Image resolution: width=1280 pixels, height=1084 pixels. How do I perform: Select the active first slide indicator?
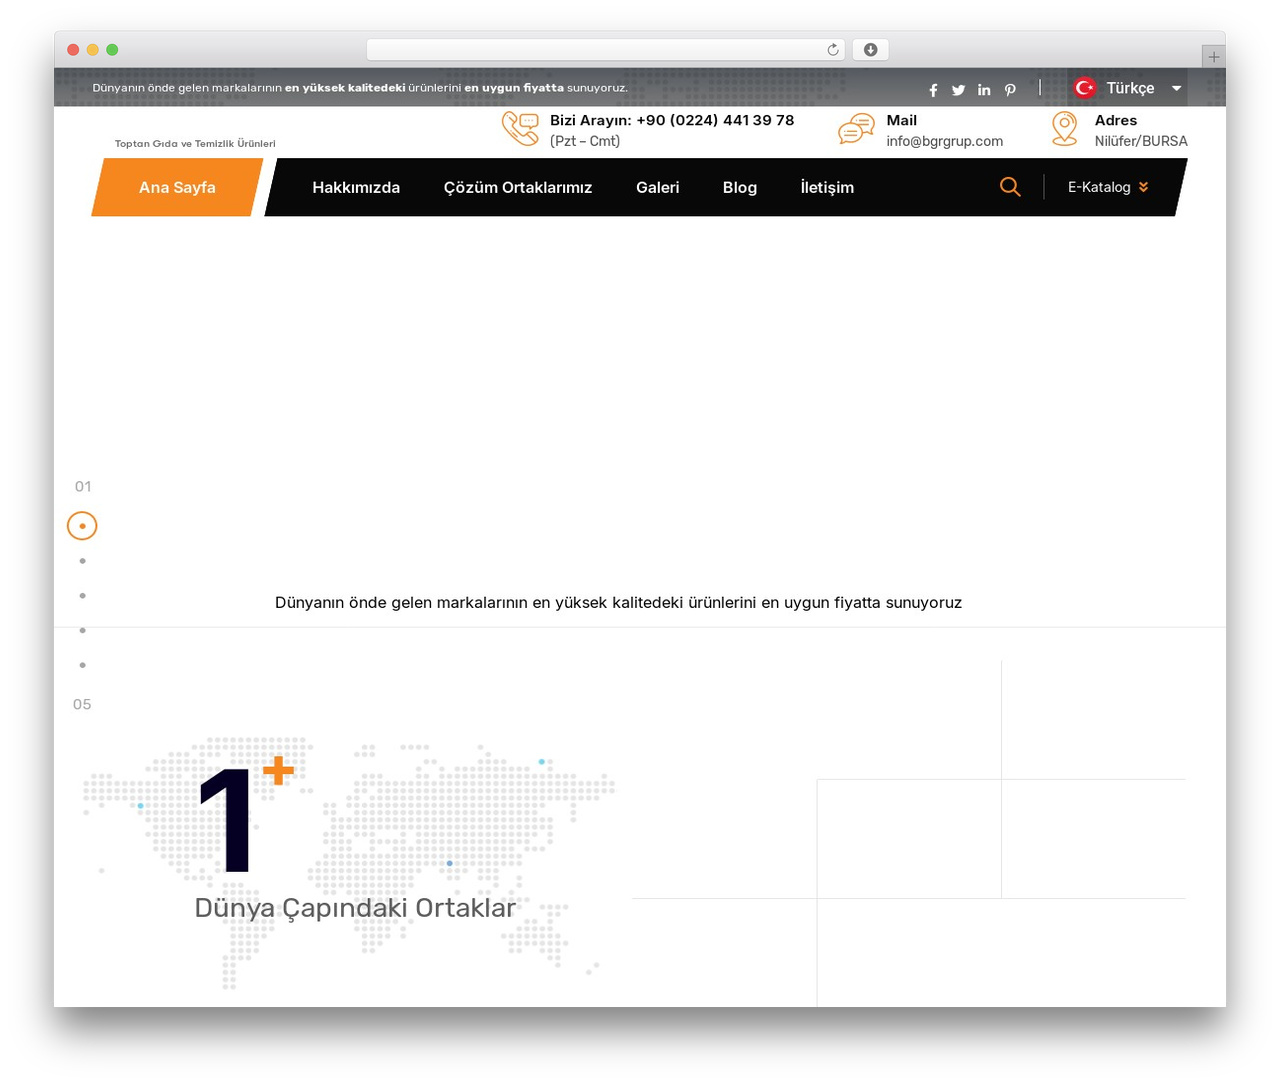click(82, 526)
